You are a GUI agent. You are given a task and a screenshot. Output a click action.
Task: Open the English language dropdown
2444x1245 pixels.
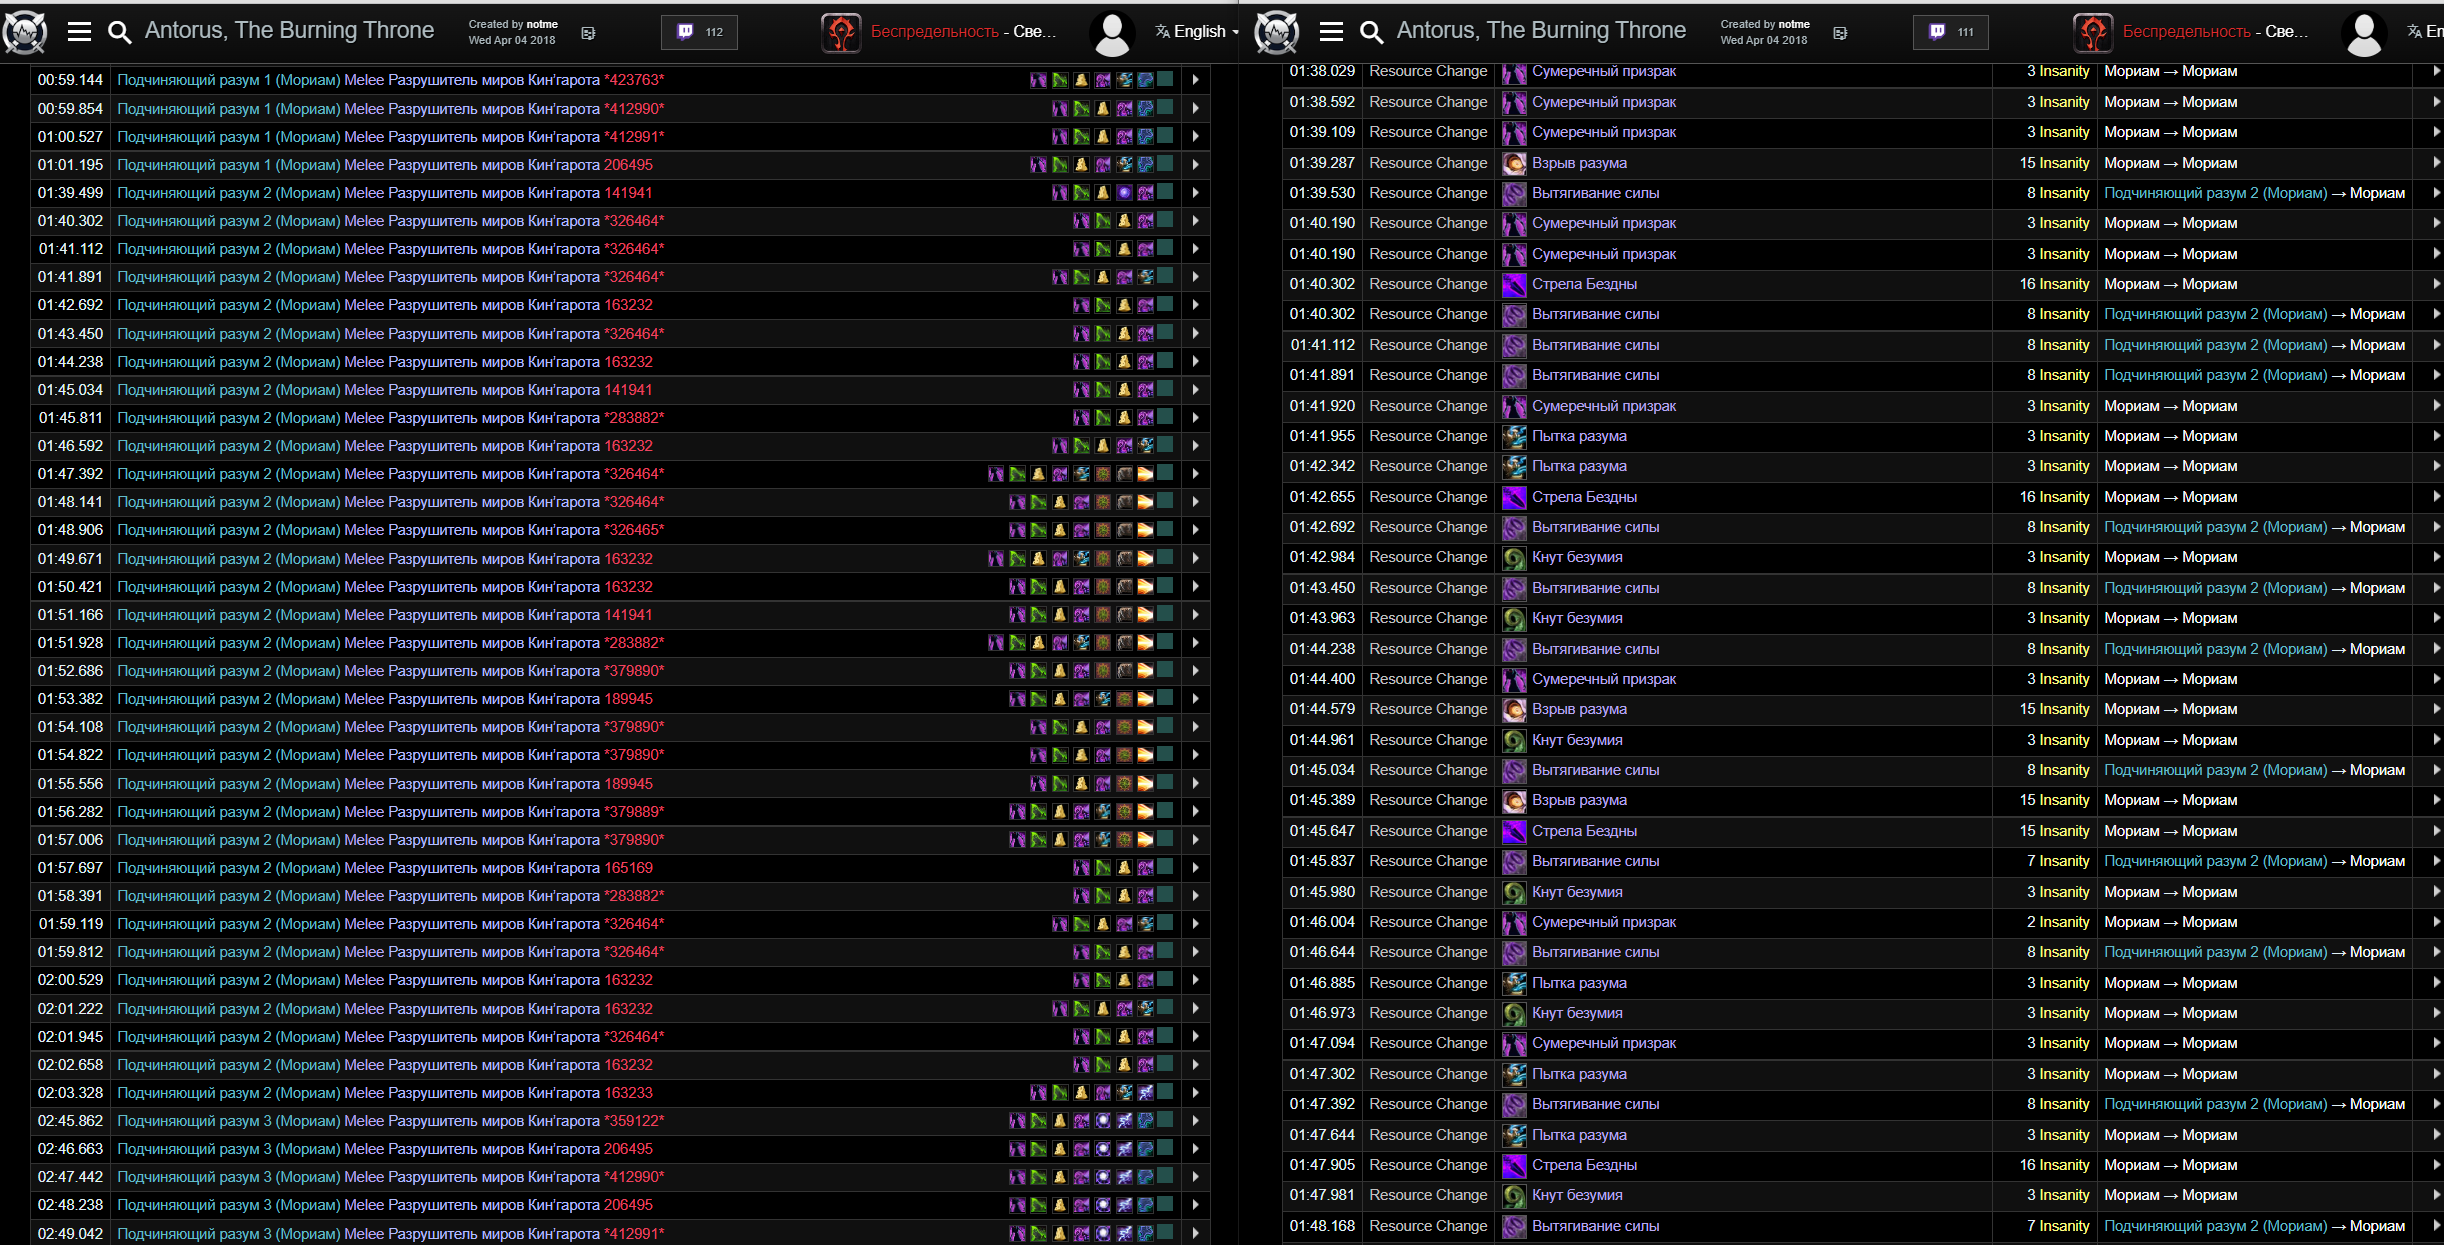[1197, 32]
